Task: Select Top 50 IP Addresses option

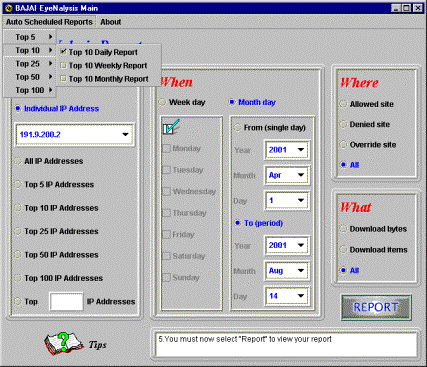Action: 18,255
